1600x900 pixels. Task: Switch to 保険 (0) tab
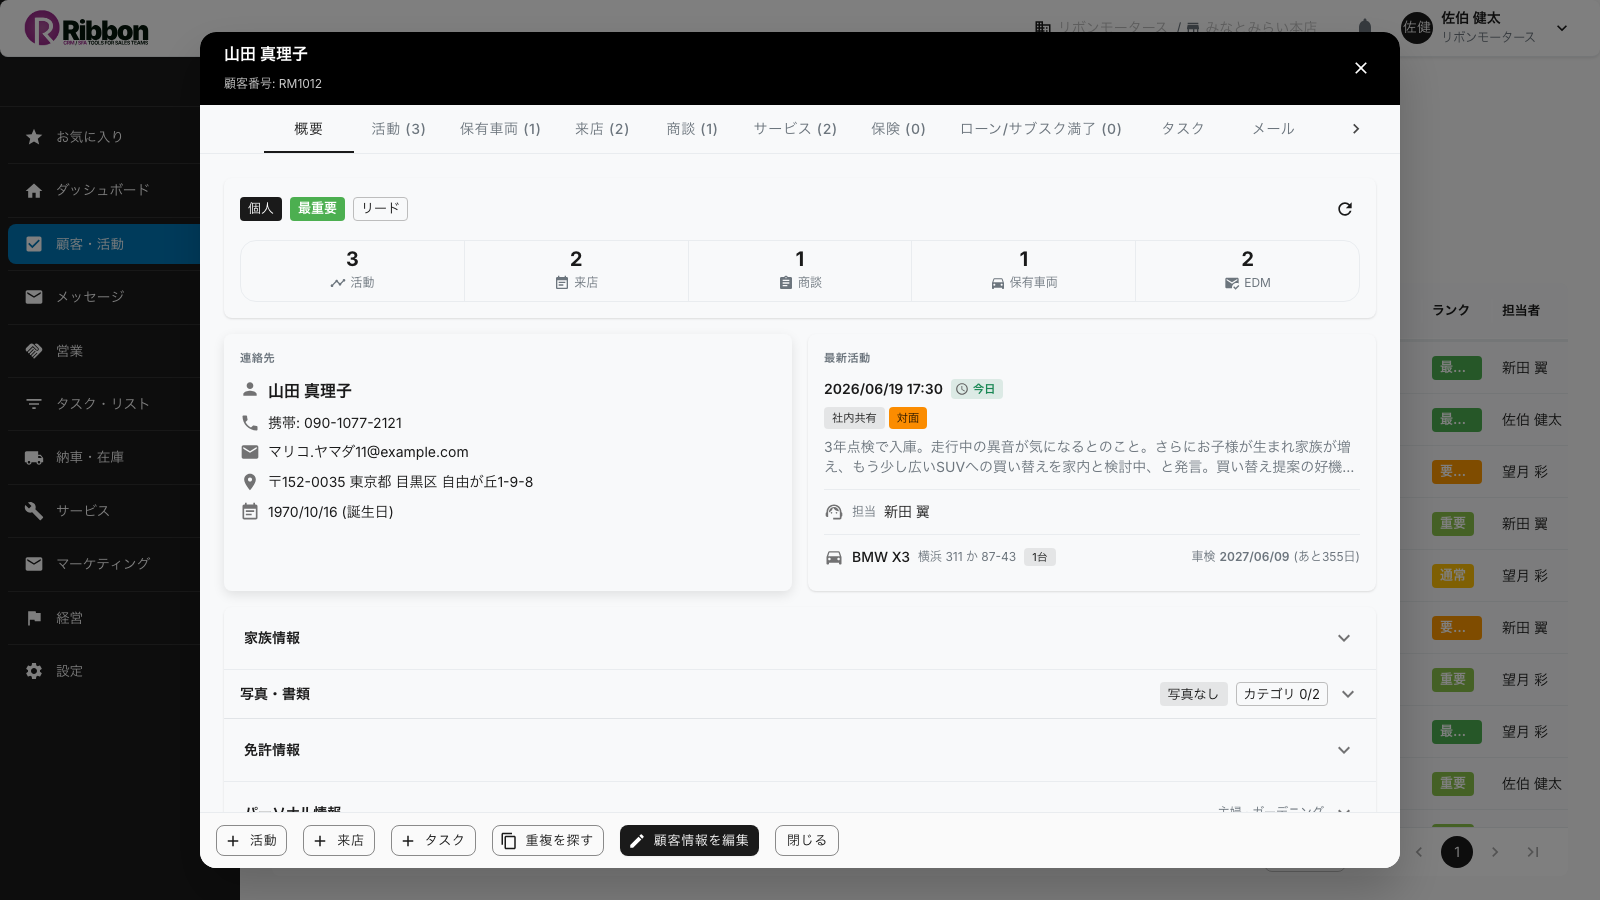click(898, 129)
